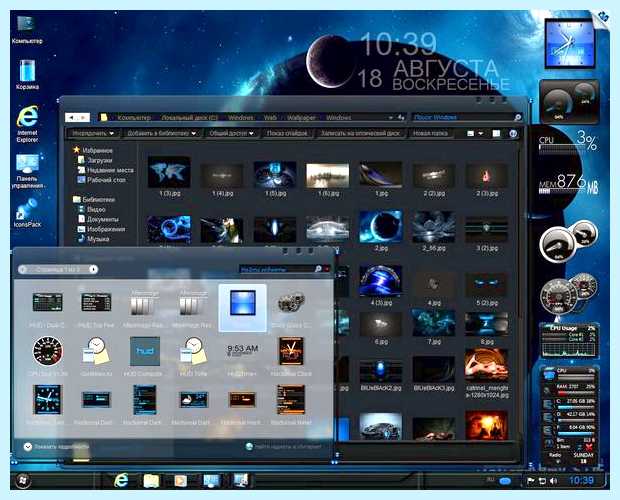Open Панель управления desktop shortcut
Viewport: 620px width, 500px height.
(x=27, y=171)
